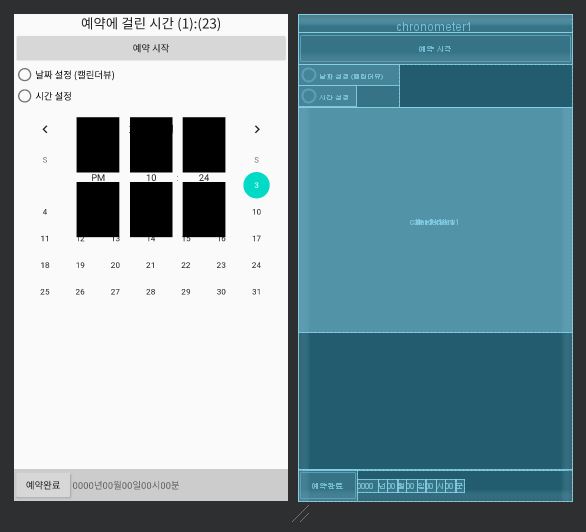The image size is (586, 532).
Task: Click the hour value 10 in time picker
Action: [151, 177]
